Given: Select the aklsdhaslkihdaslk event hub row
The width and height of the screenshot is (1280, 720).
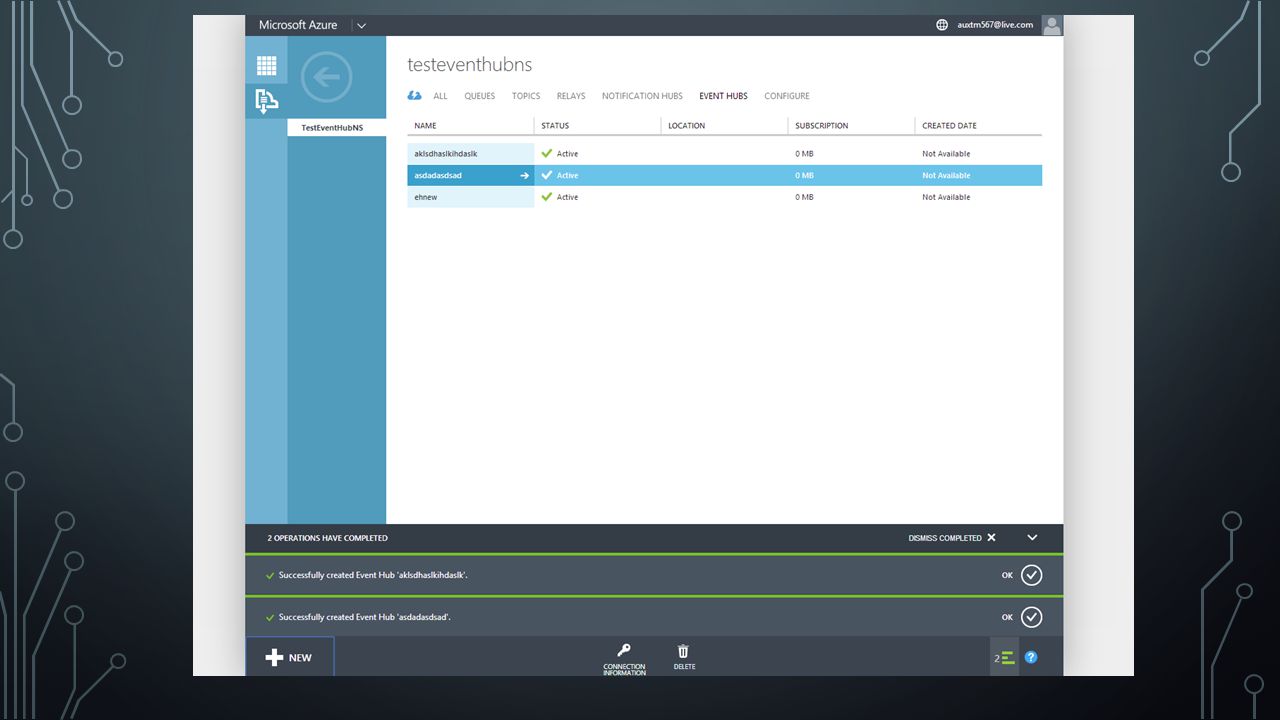Looking at the screenshot, I should coord(724,154).
